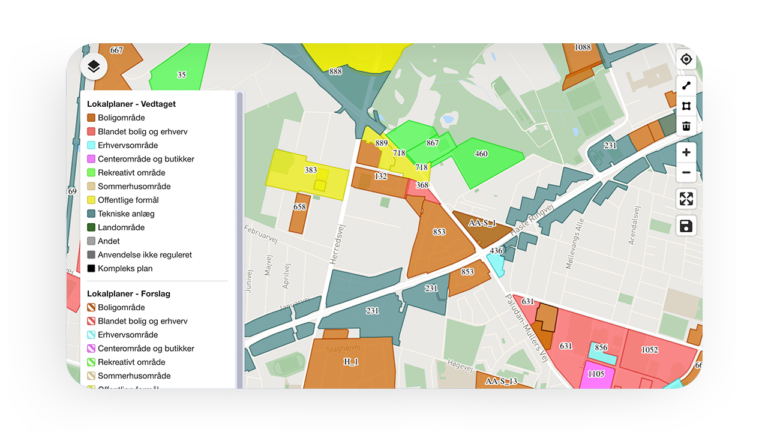Screen dimensions: 768x432
Task: Click the Boligområde swatch under Vedtaget
Action: click(91, 118)
